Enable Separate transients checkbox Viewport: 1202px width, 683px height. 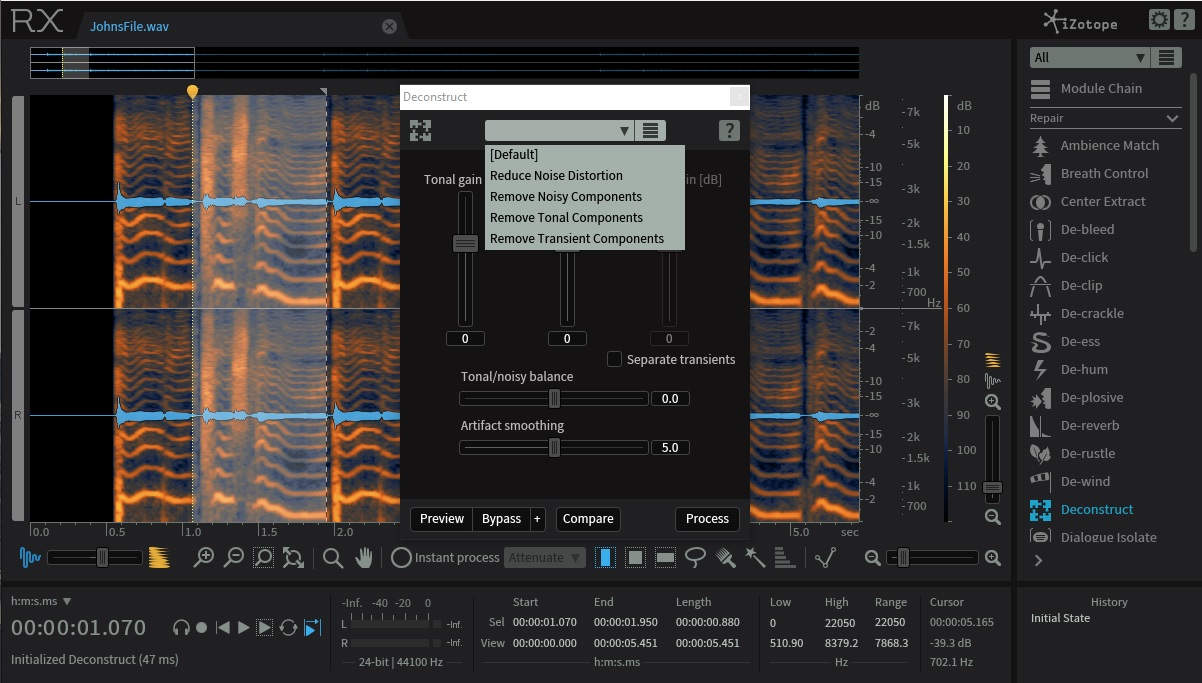pyautogui.click(x=615, y=359)
